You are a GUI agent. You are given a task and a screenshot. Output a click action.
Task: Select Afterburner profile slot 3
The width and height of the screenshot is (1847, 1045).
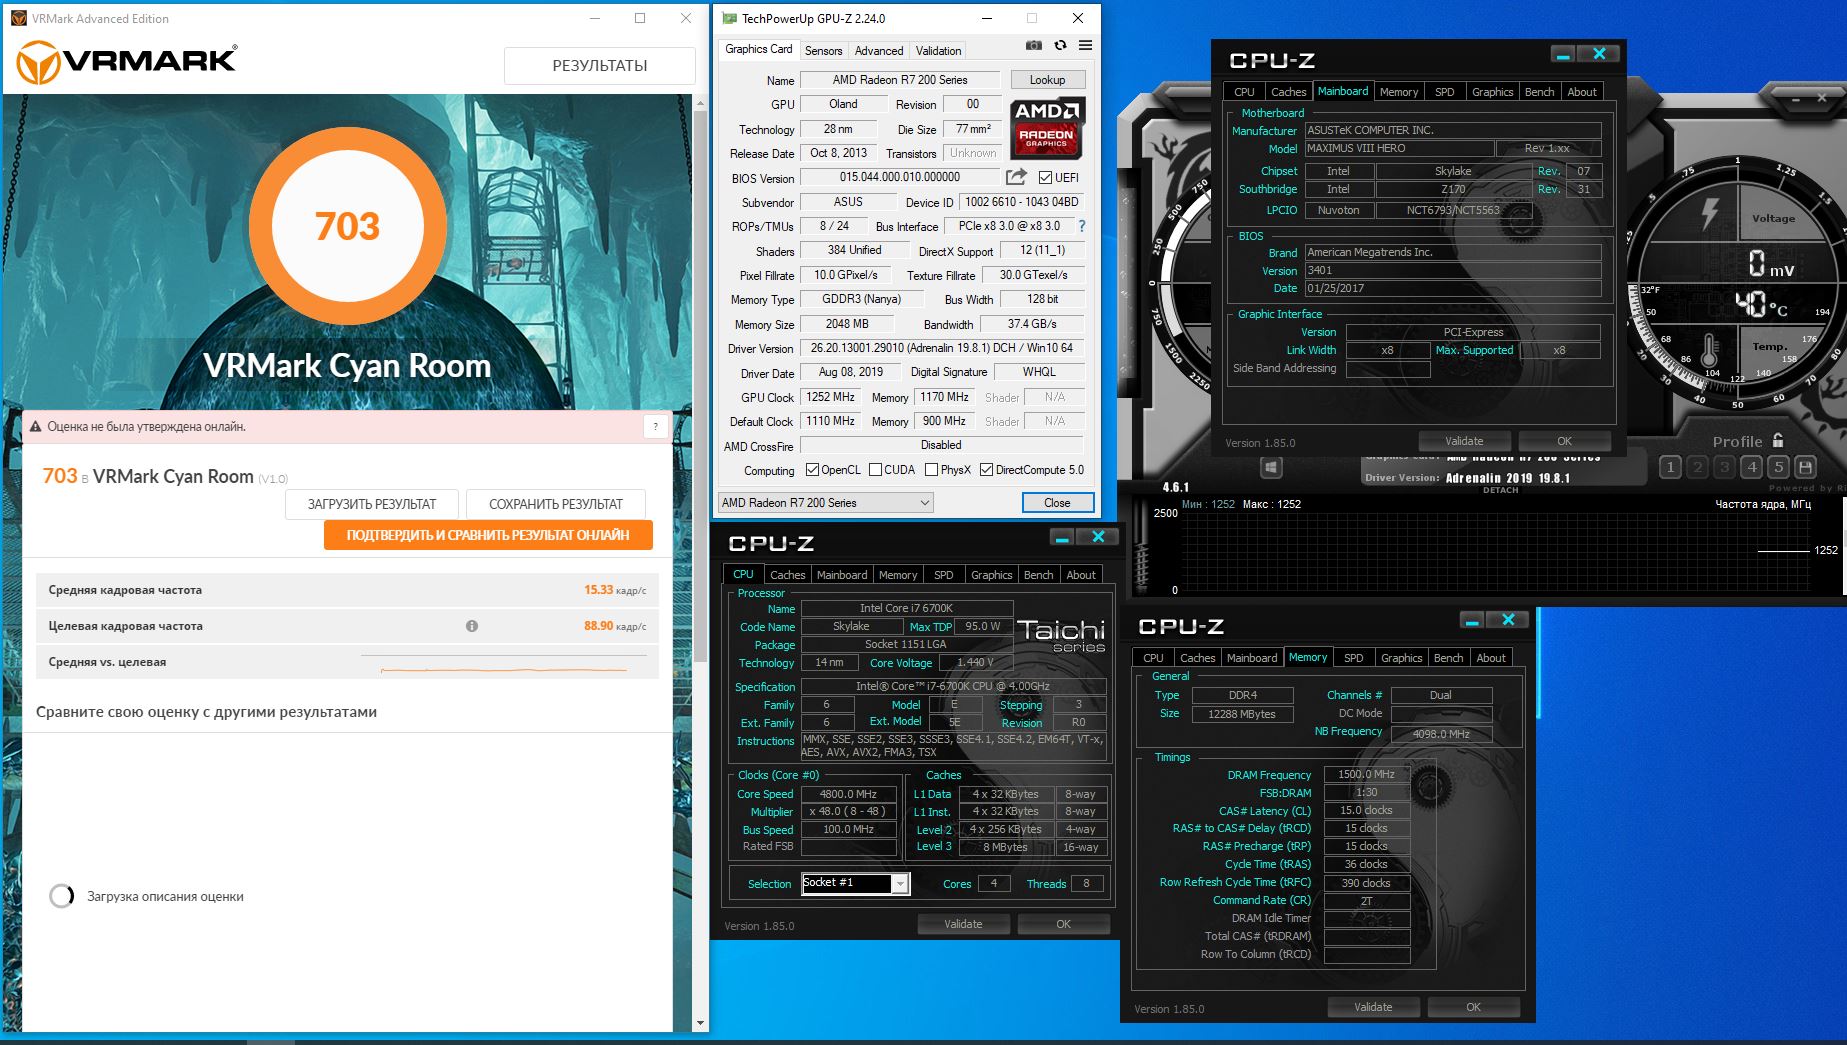[x=1724, y=467]
